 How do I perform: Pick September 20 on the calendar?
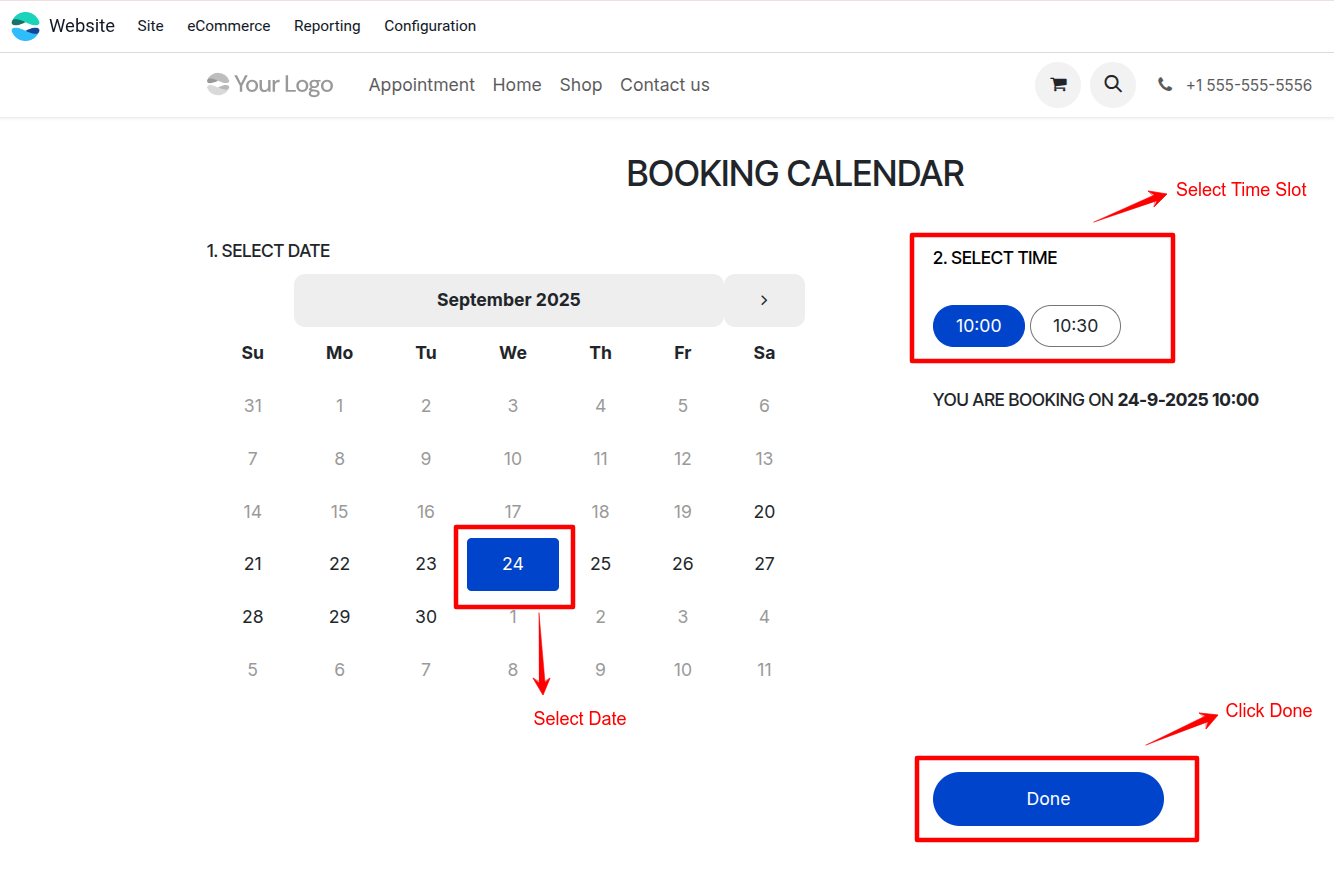[x=764, y=511]
